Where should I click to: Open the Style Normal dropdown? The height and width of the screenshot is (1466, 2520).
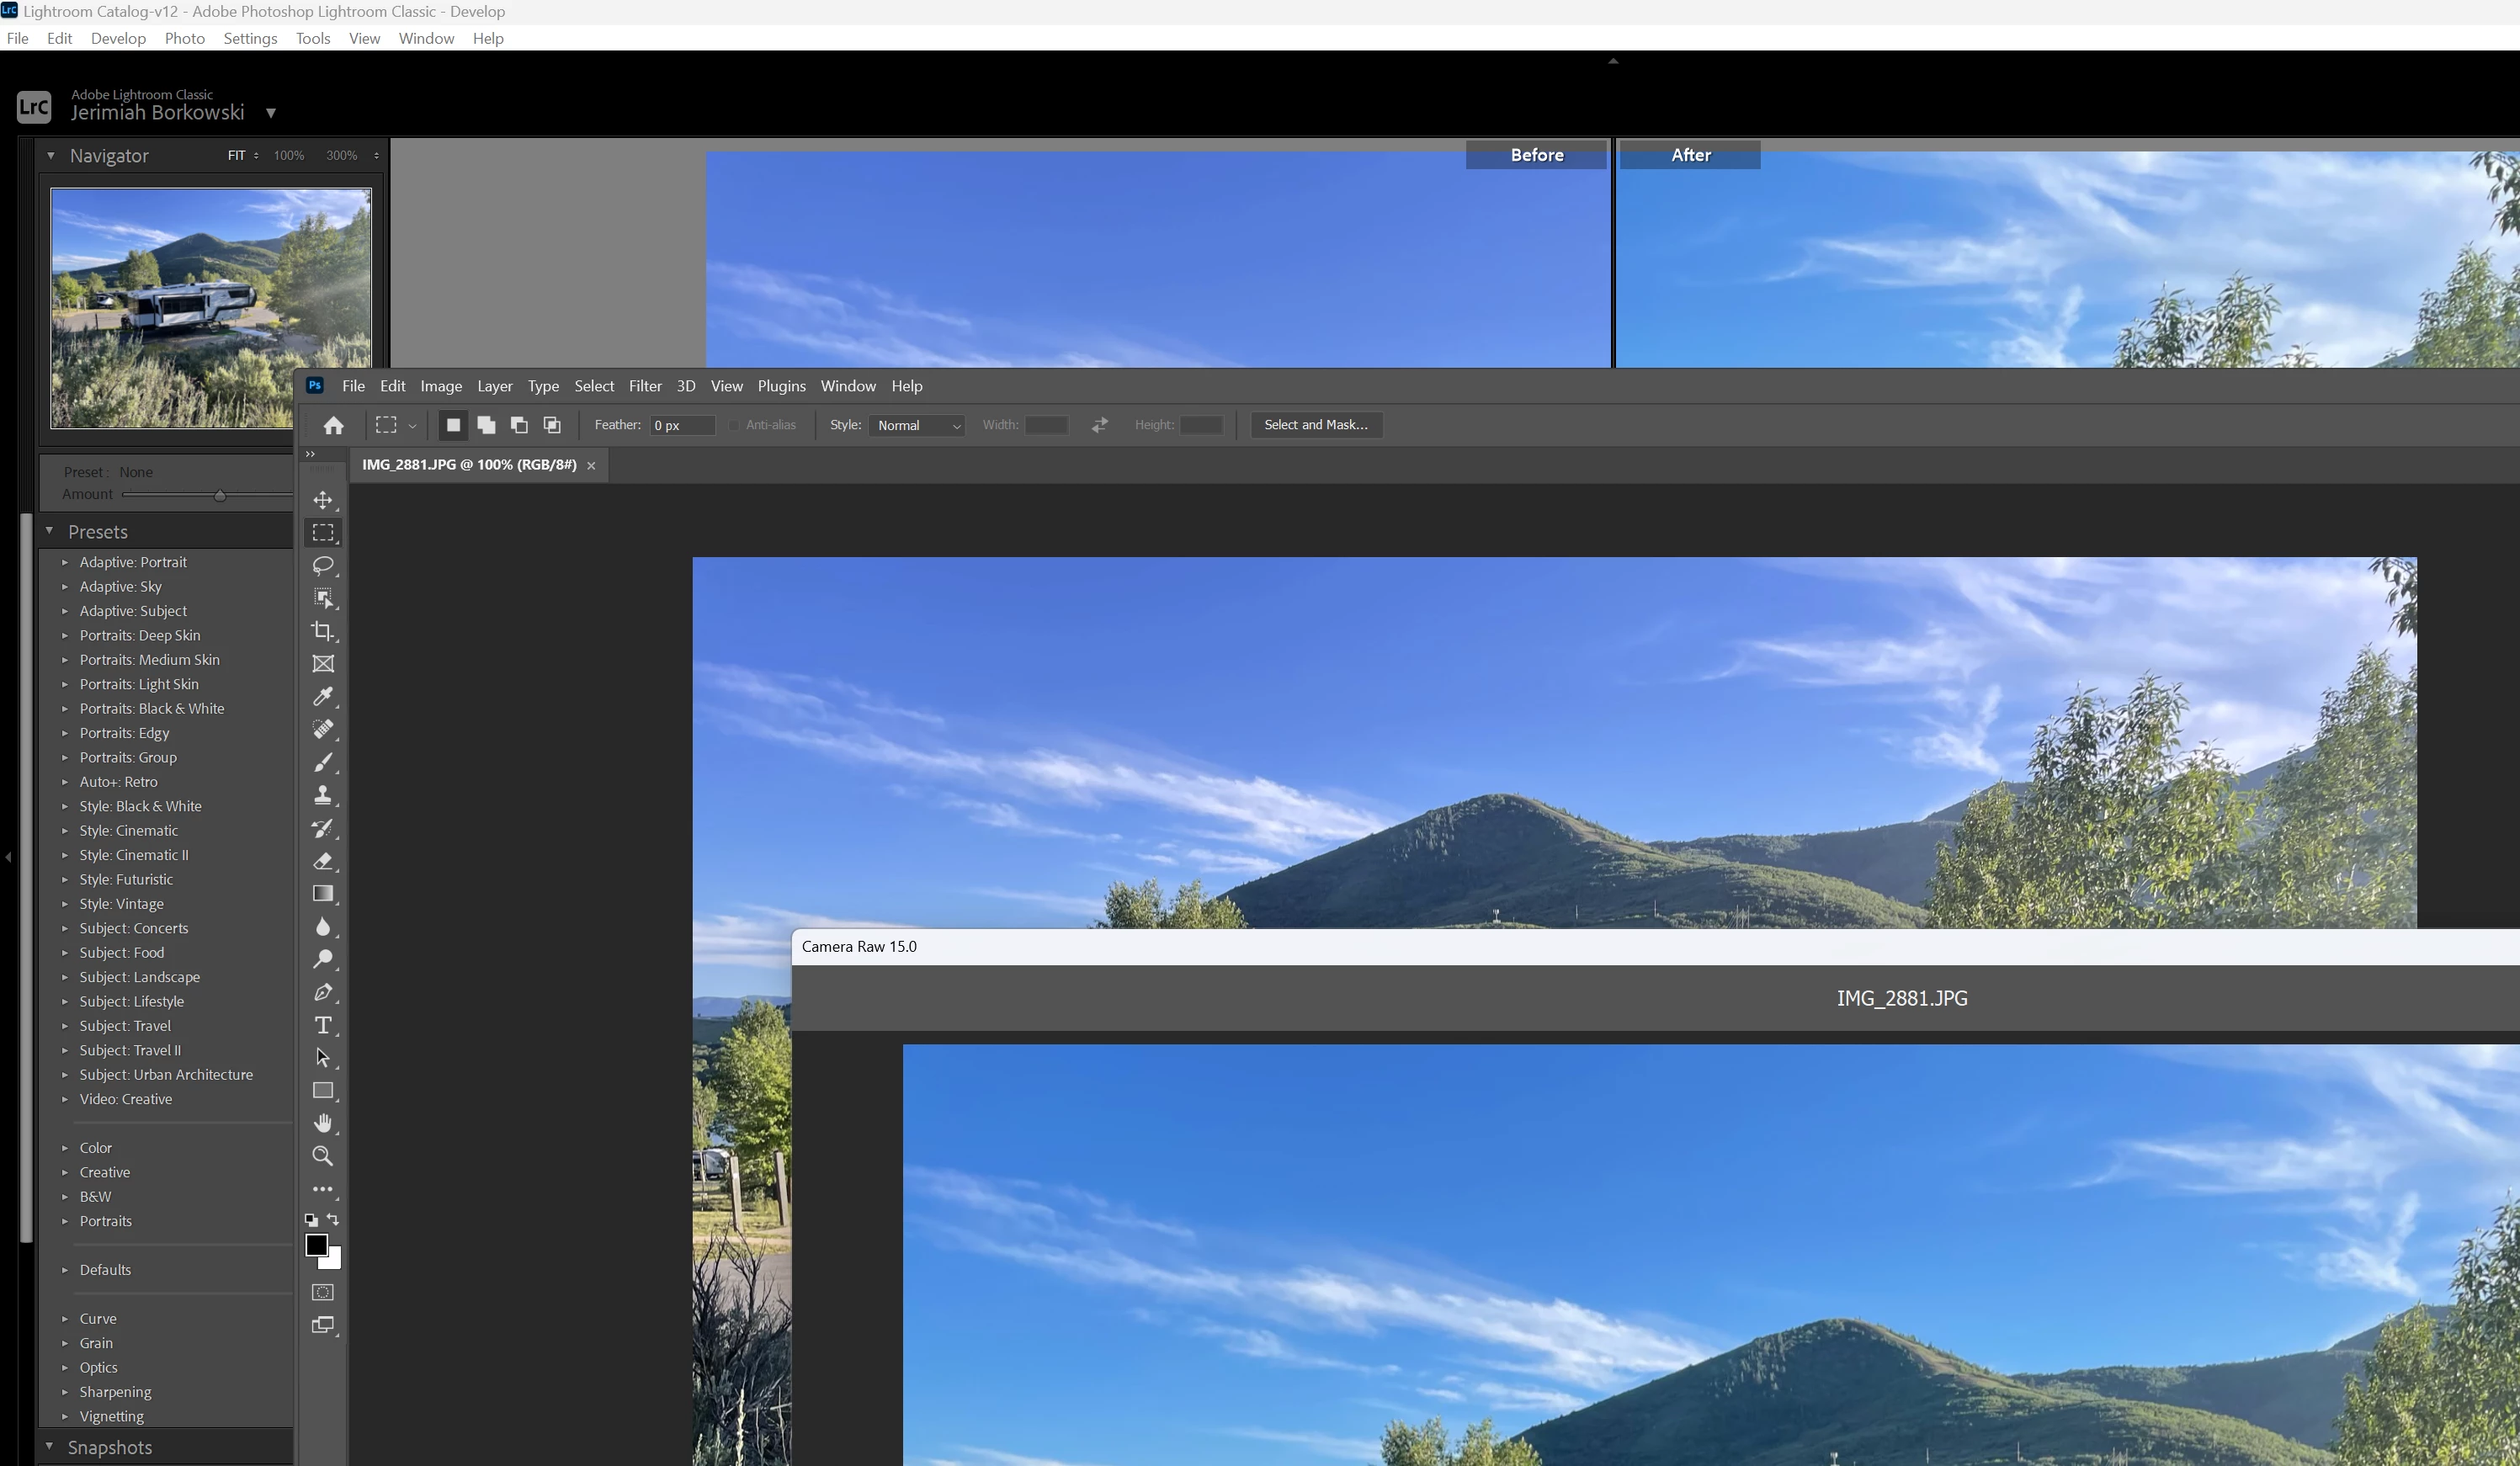coord(917,425)
